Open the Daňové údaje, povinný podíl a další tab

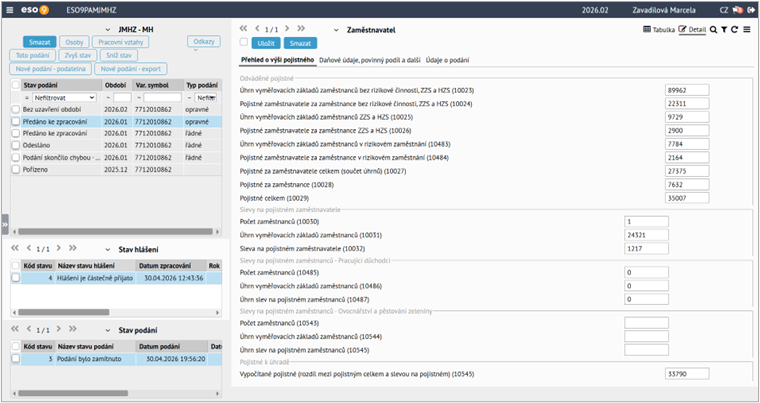click(x=370, y=60)
